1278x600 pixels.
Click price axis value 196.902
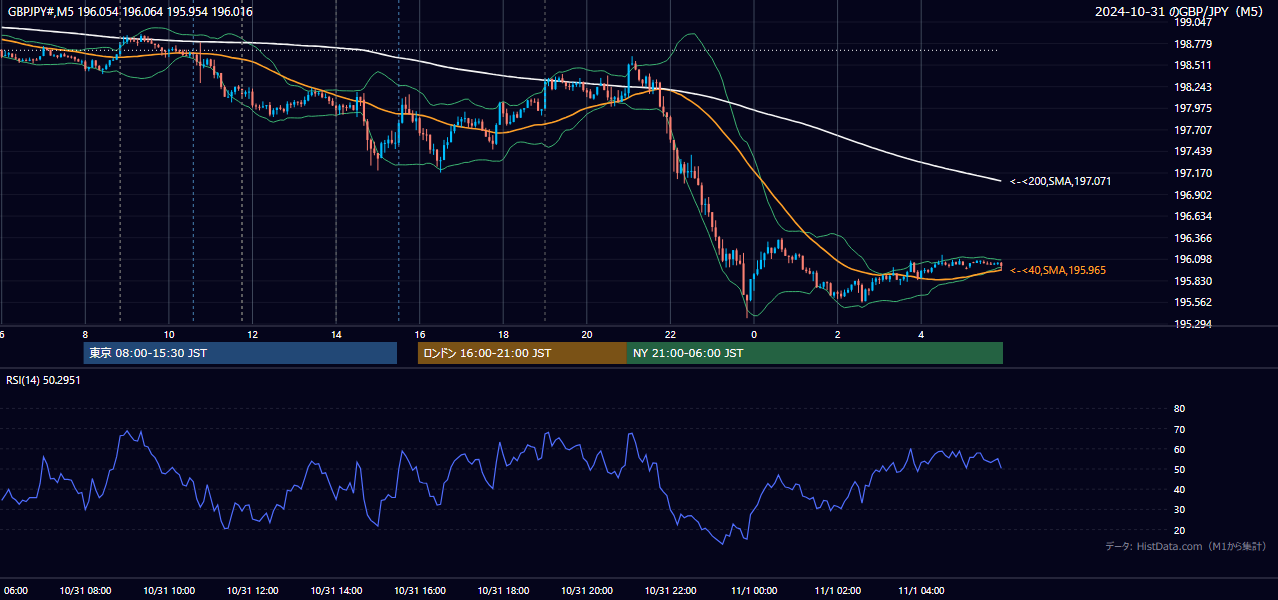tap(1193, 195)
